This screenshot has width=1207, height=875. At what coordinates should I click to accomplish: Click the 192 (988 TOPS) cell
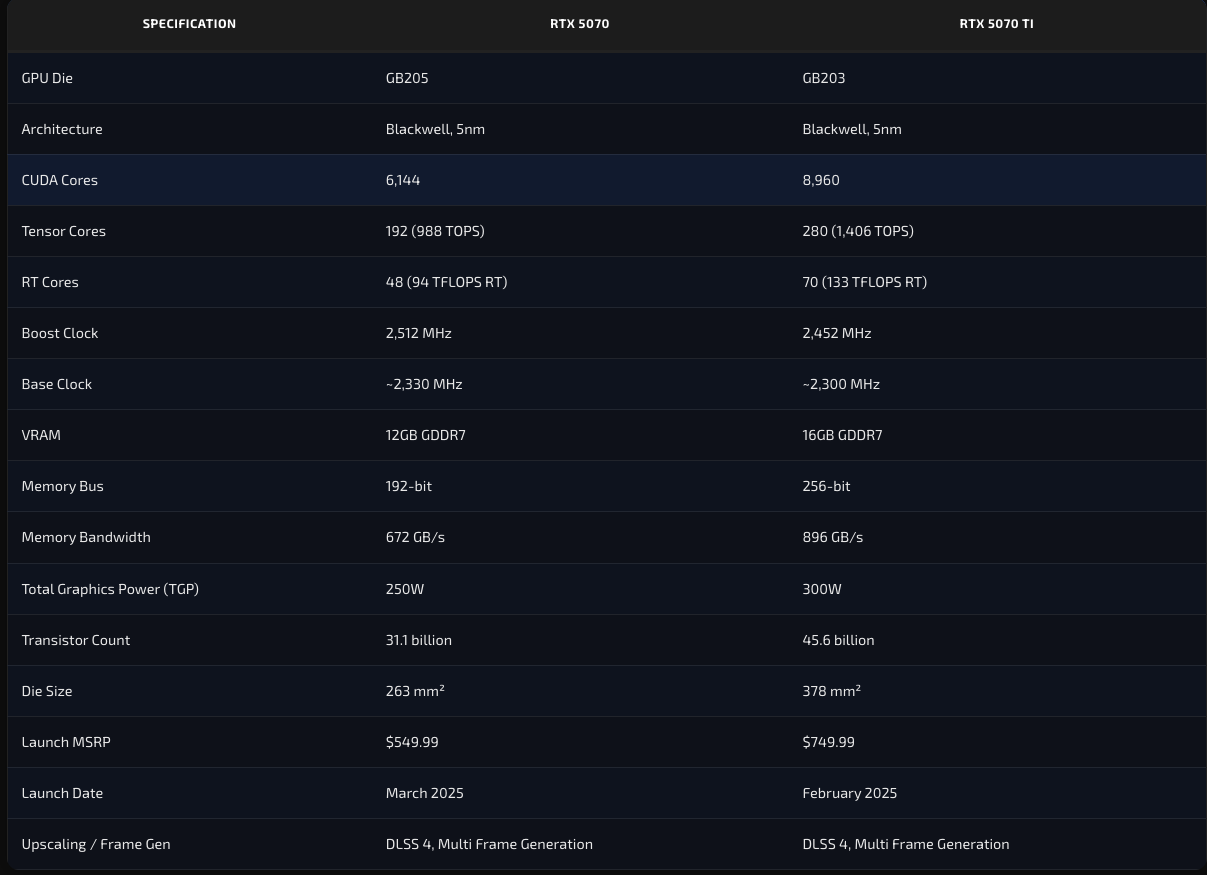(435, 231)
